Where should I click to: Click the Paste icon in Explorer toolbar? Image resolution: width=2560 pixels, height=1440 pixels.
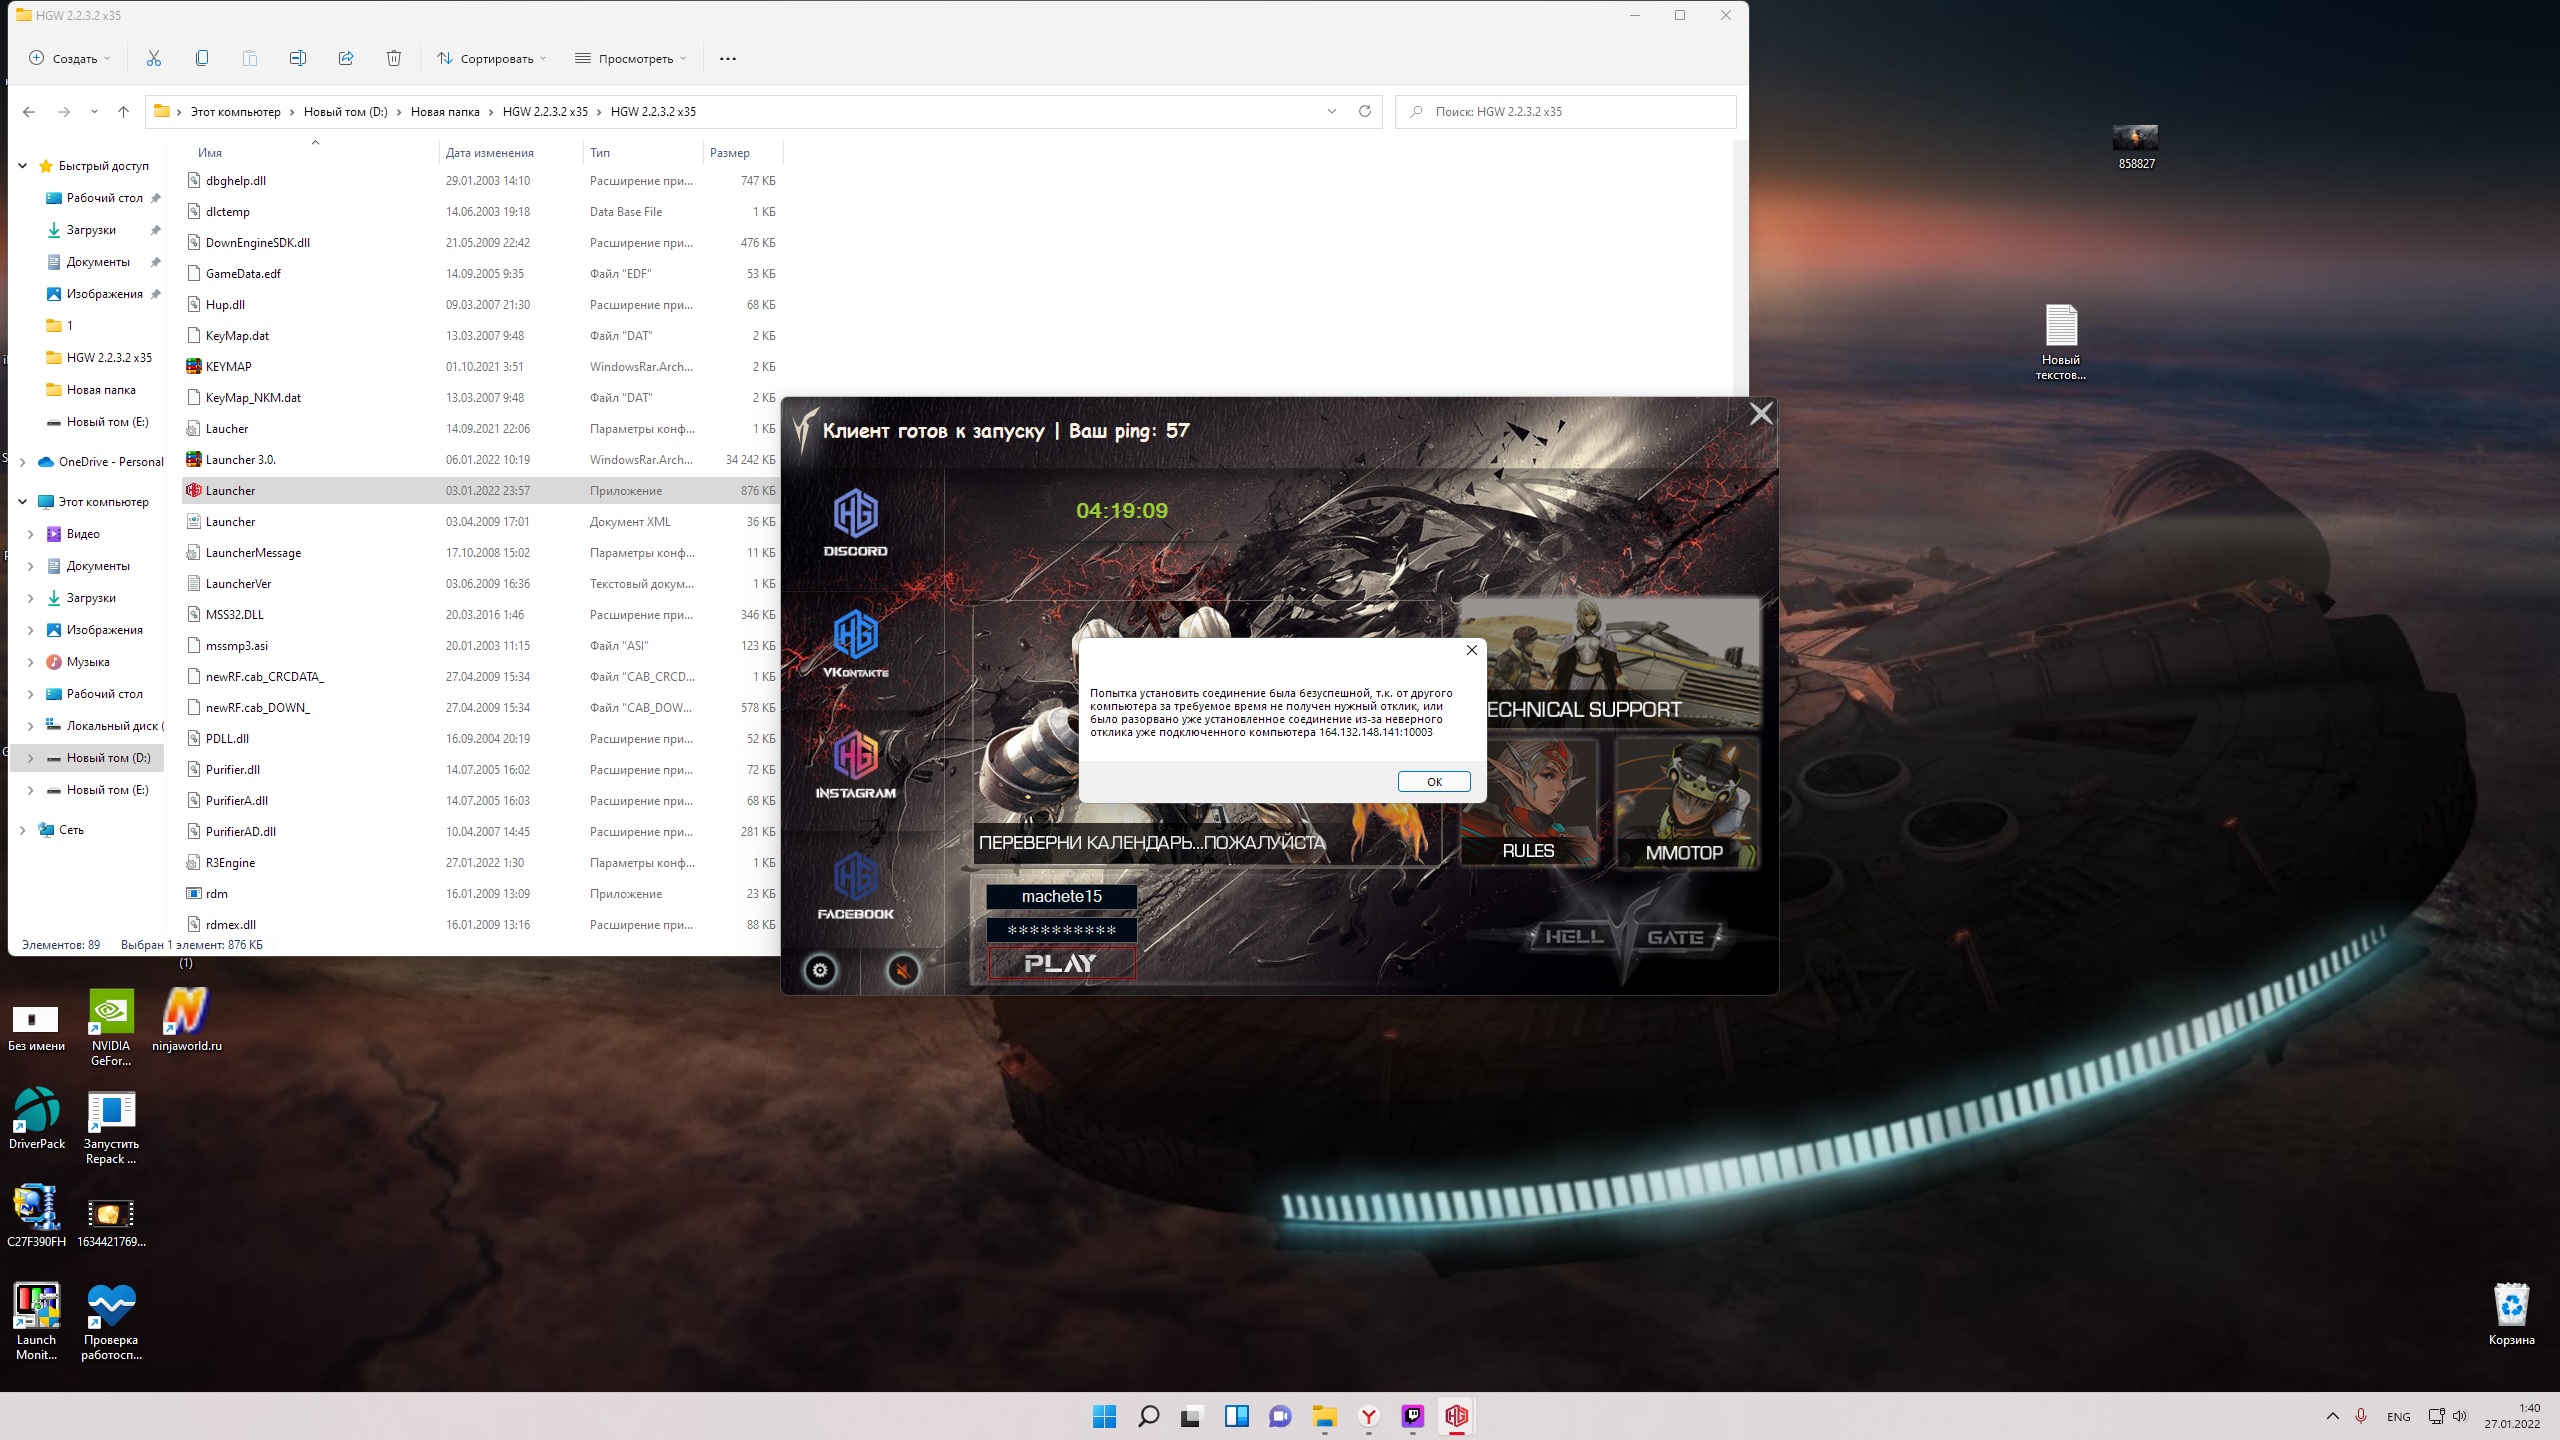click(x=250, y=58)
